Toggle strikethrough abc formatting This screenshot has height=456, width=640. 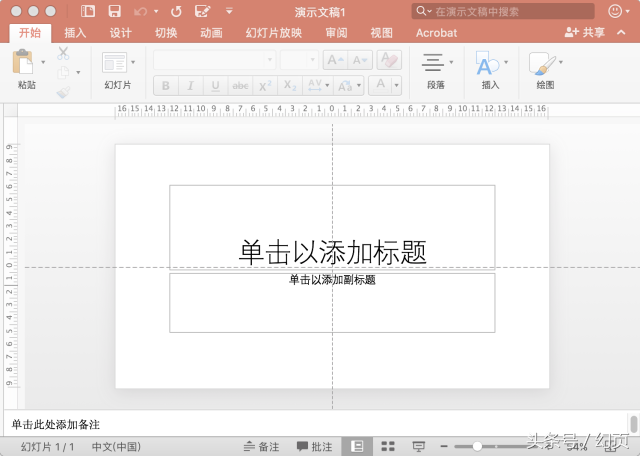(x=240, y=86)
